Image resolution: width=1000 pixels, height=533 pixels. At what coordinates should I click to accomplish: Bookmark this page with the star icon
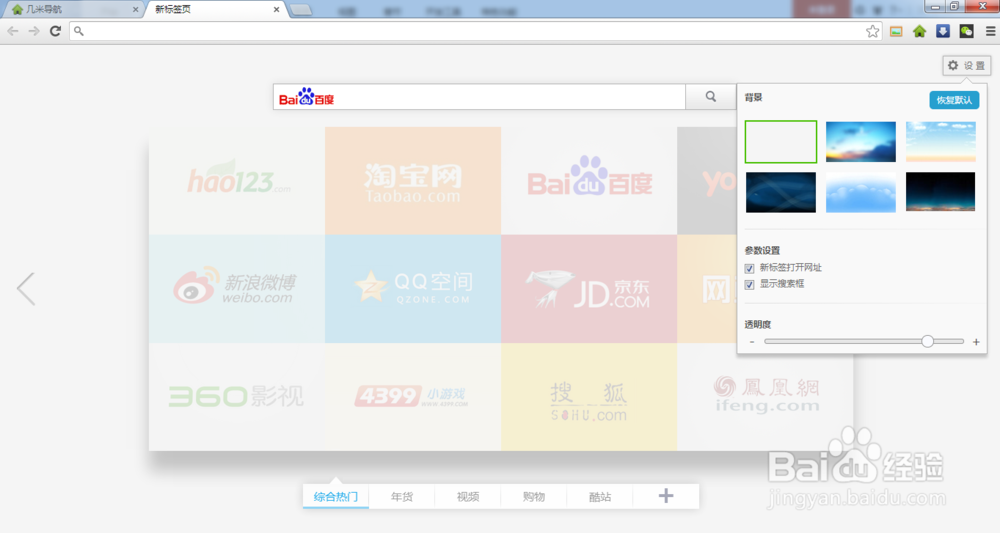[x=872, y=31]
